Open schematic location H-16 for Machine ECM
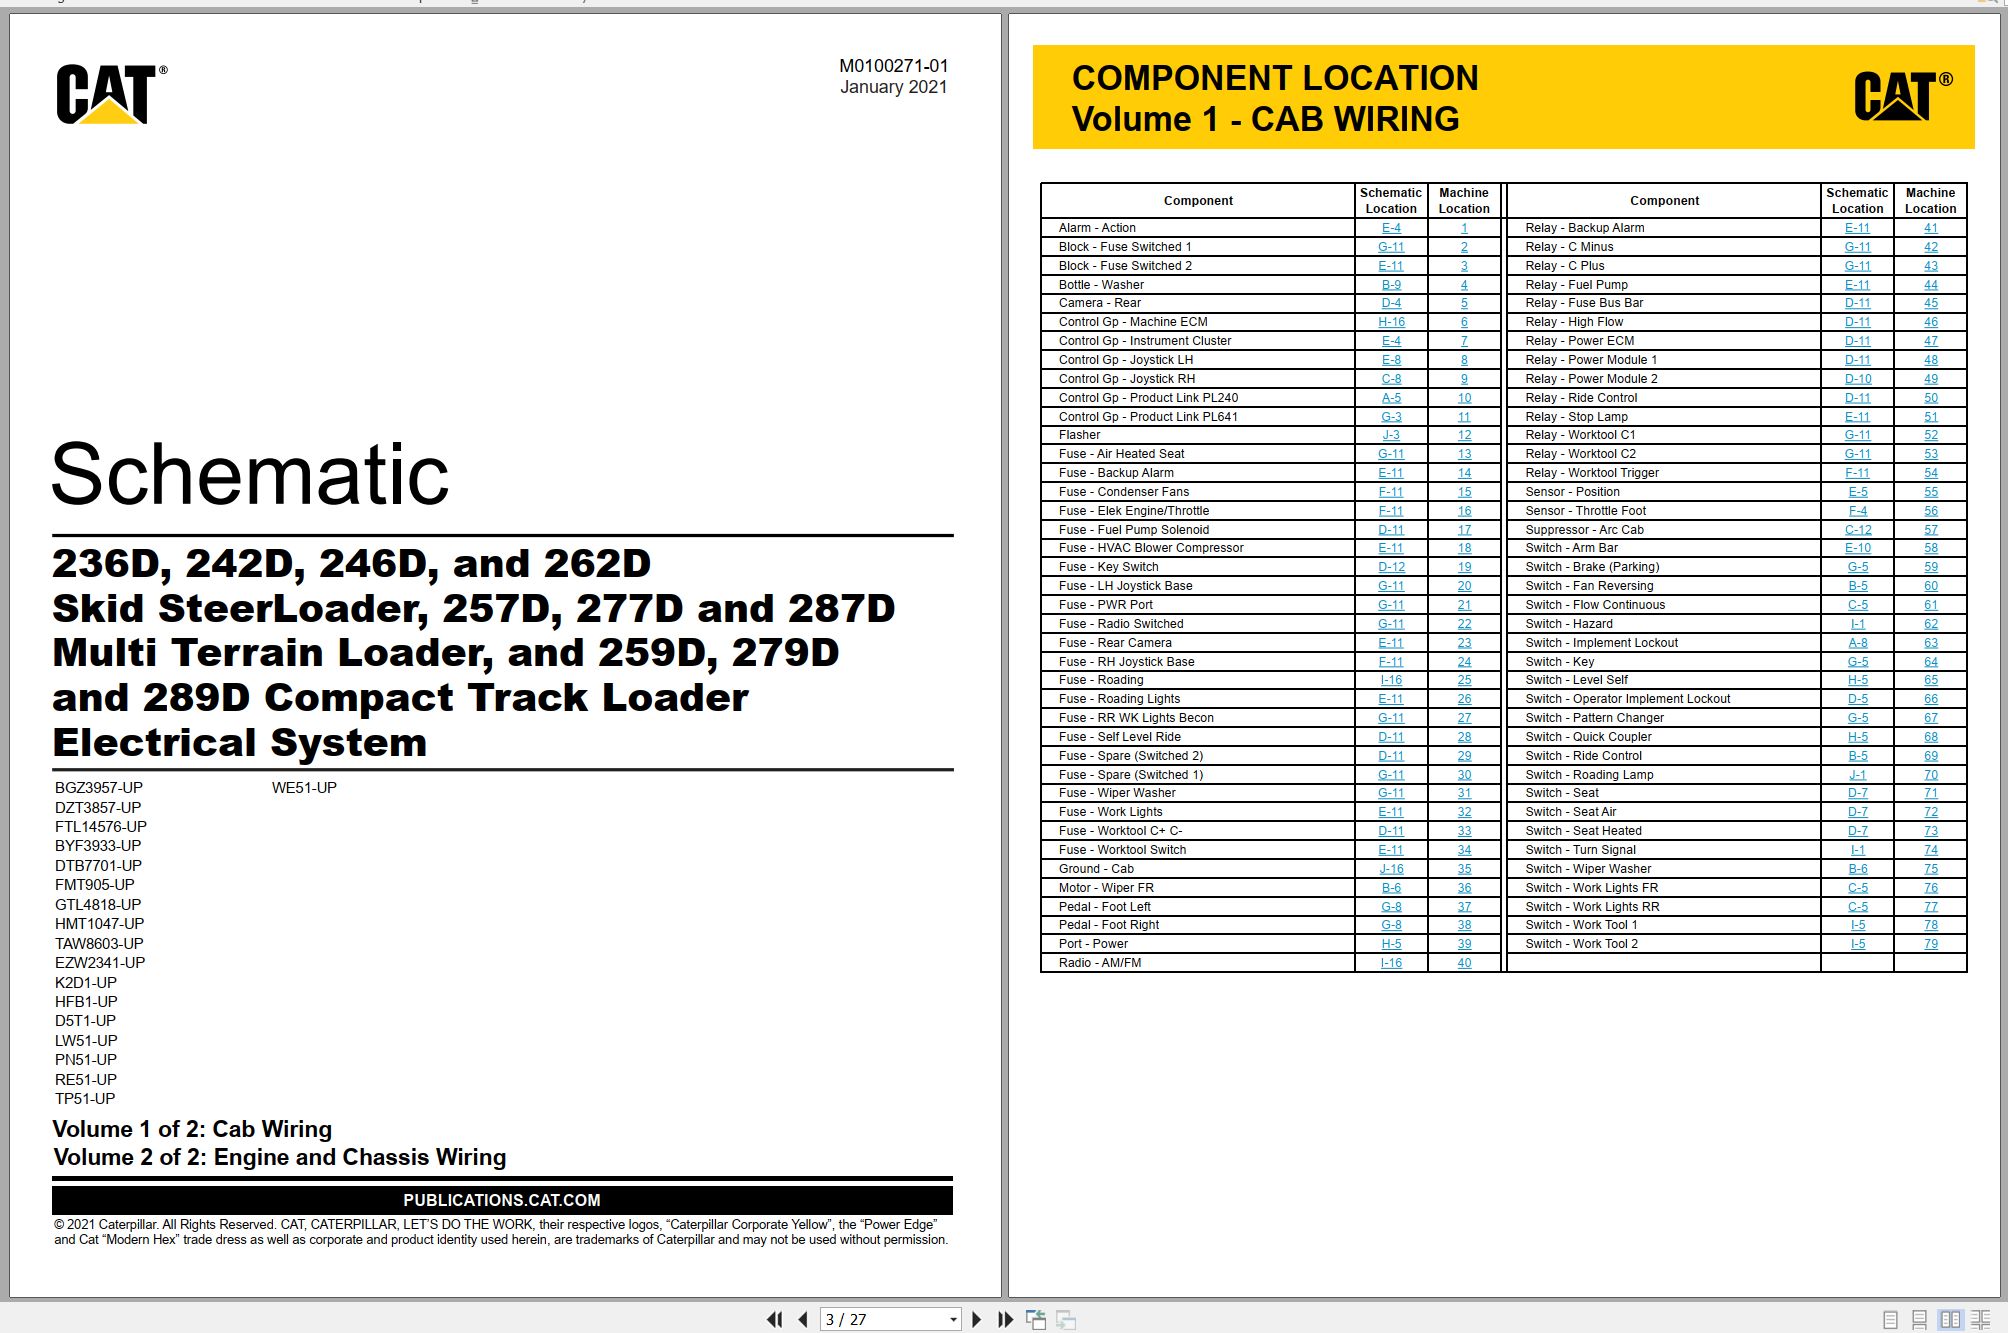 [x=1391, y=322]
